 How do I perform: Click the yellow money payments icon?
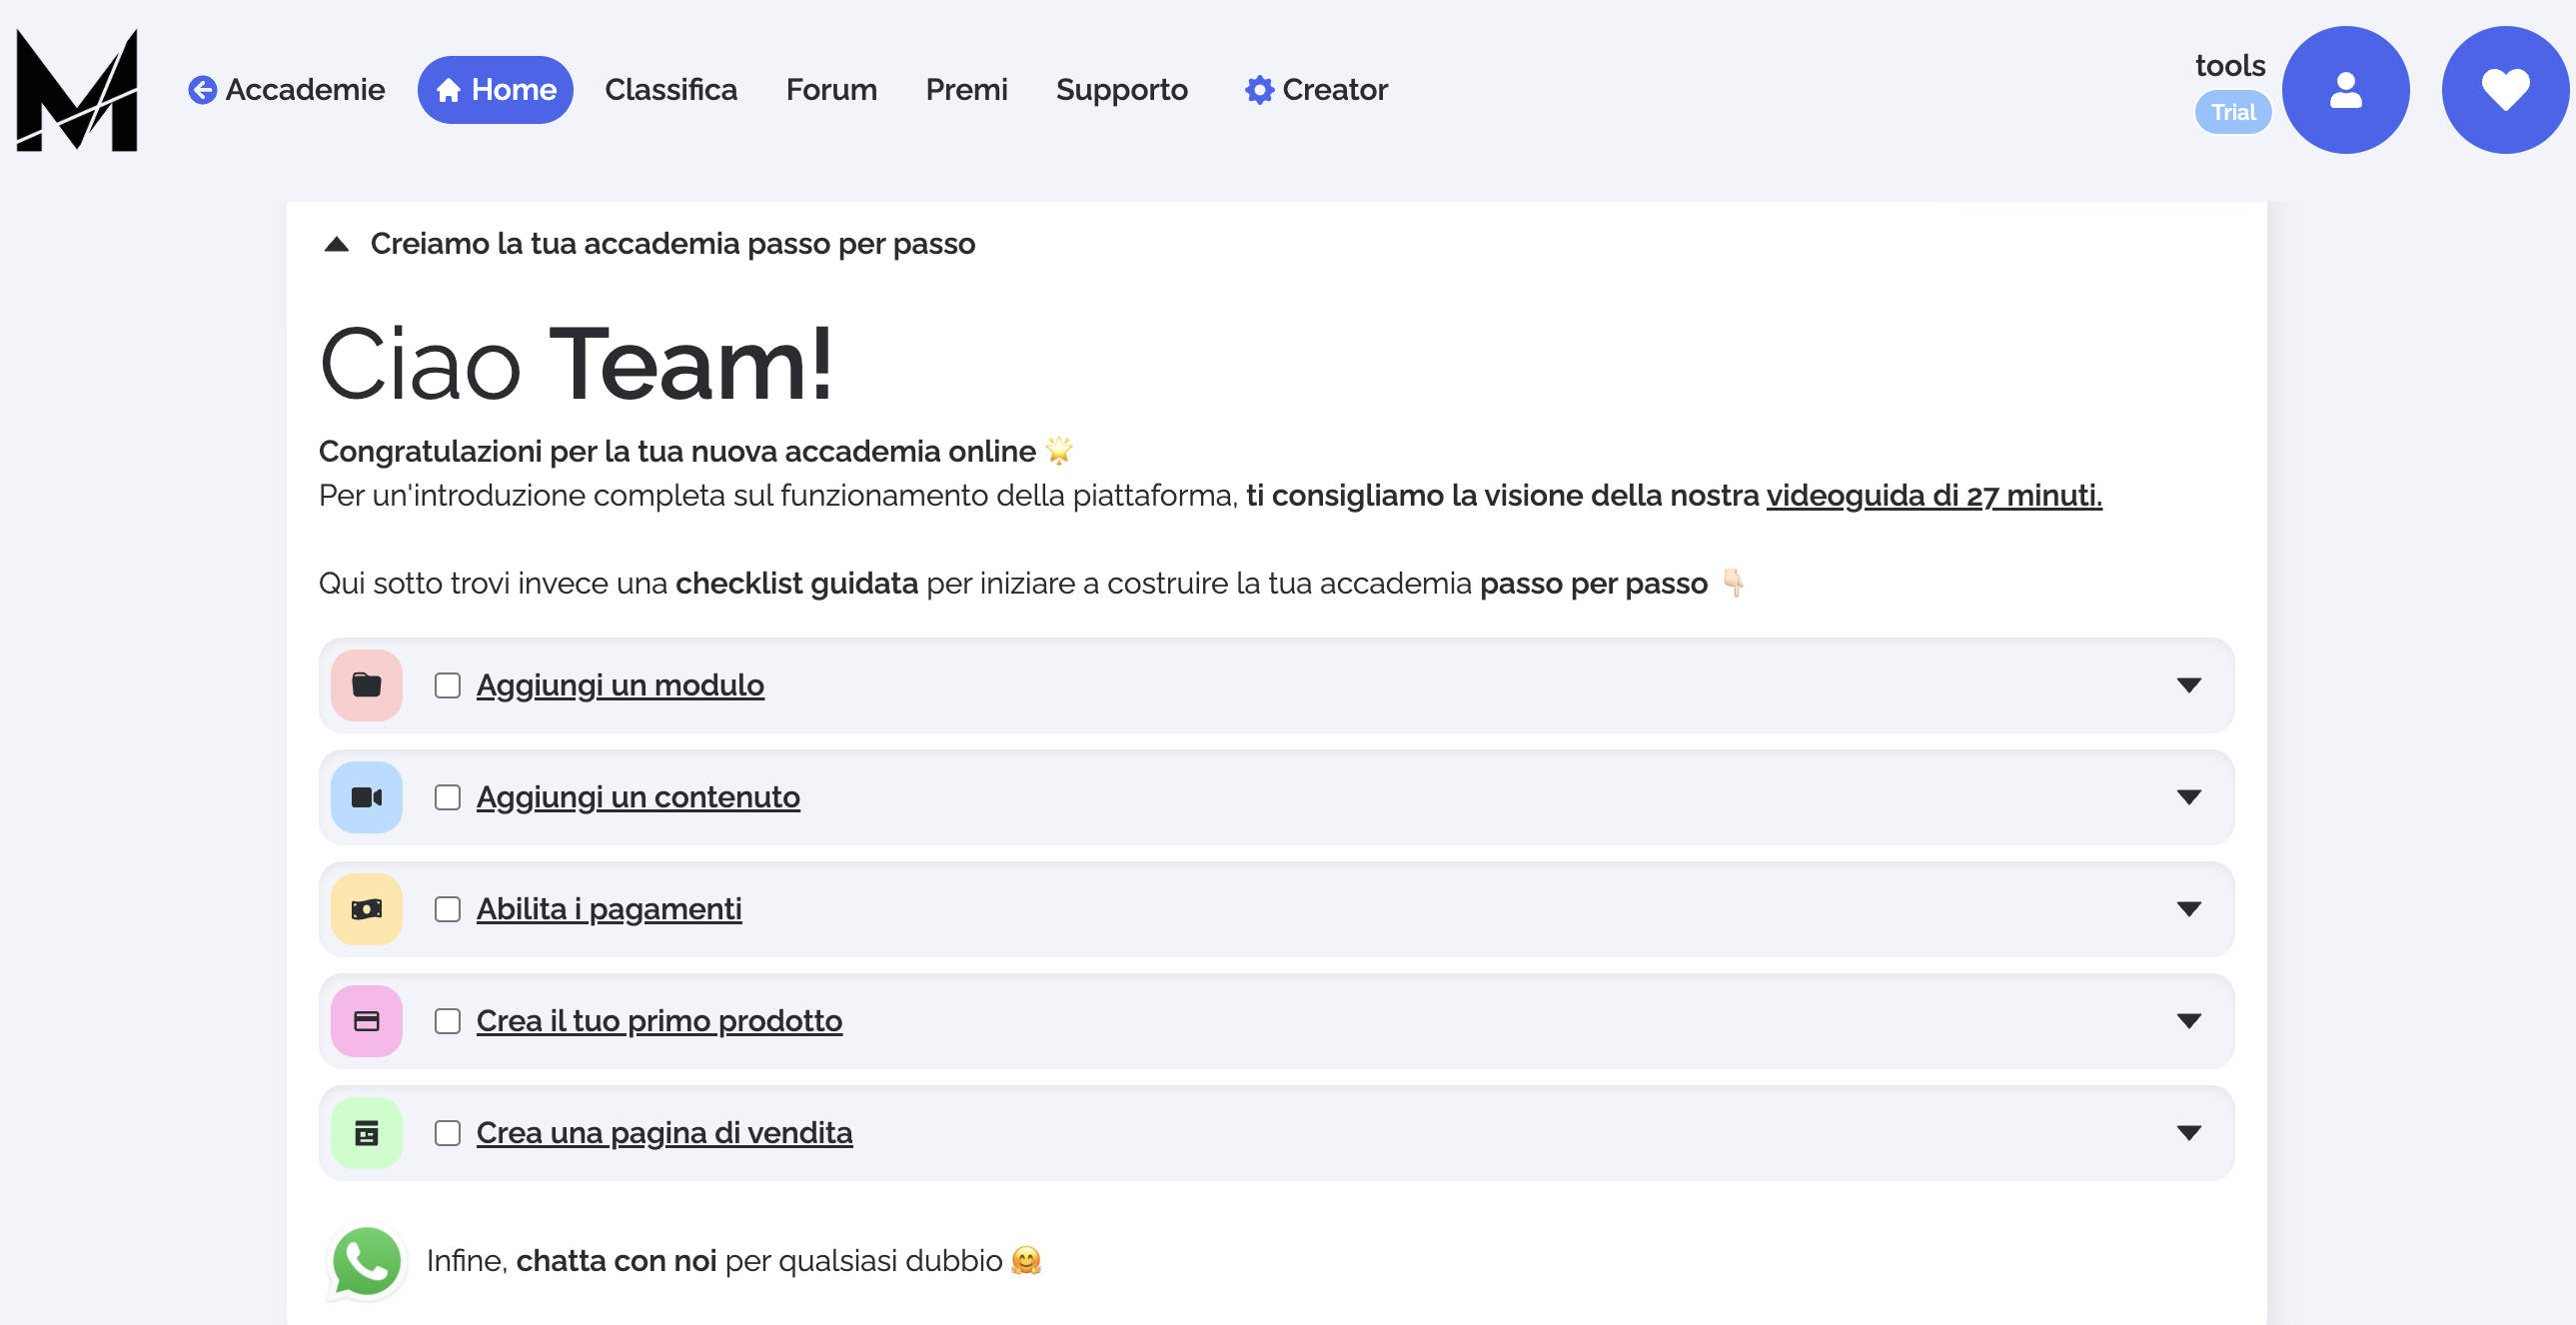pos(366,910)
